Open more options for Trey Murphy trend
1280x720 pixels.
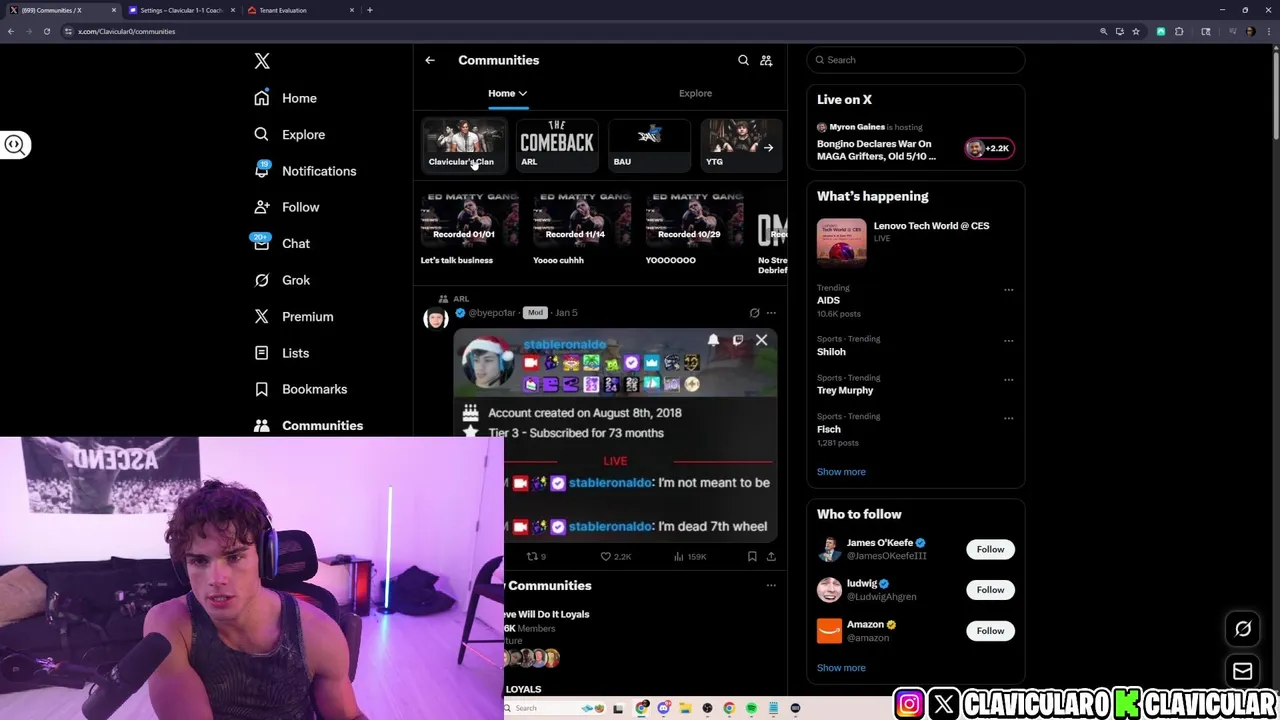[1008, 380]
